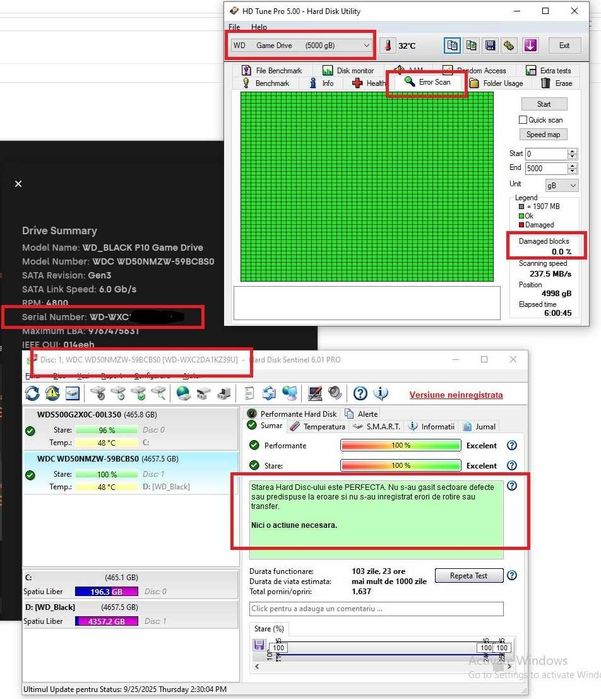The image size is (601, 699).
Task: Click the help icon beside Repeta Test button
Action: [512, 576]
